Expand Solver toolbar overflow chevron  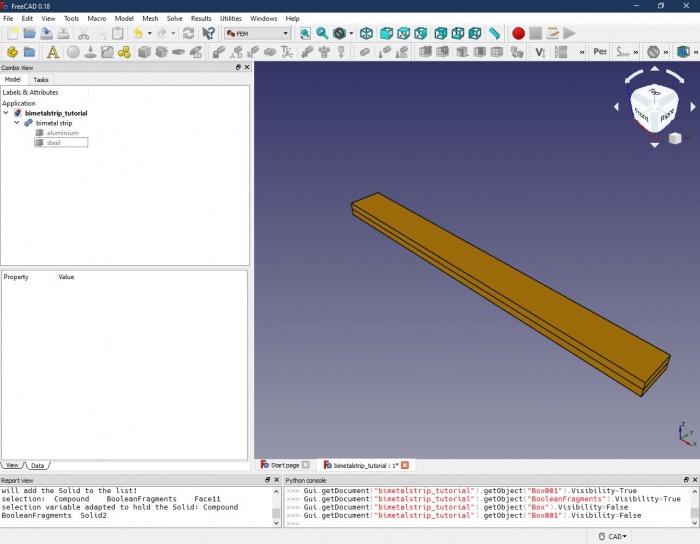636,53
